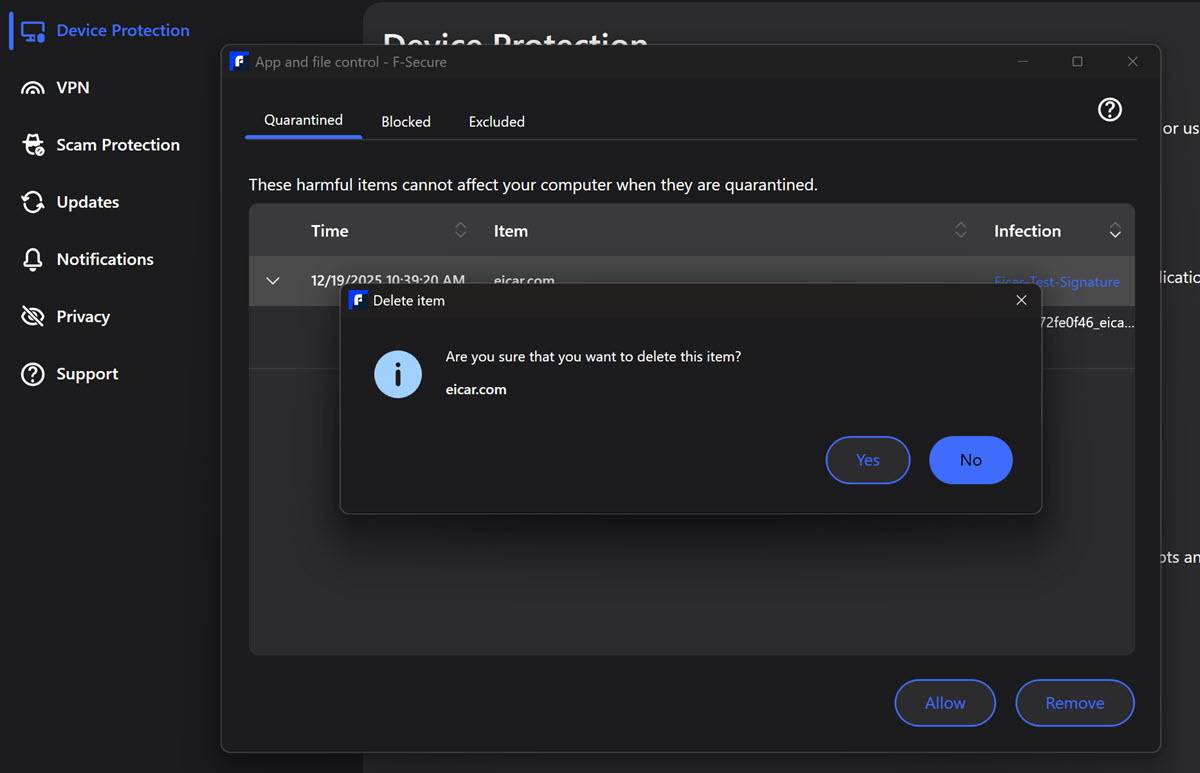Open Notifications using the bell icon

click(x=34, y=258)
